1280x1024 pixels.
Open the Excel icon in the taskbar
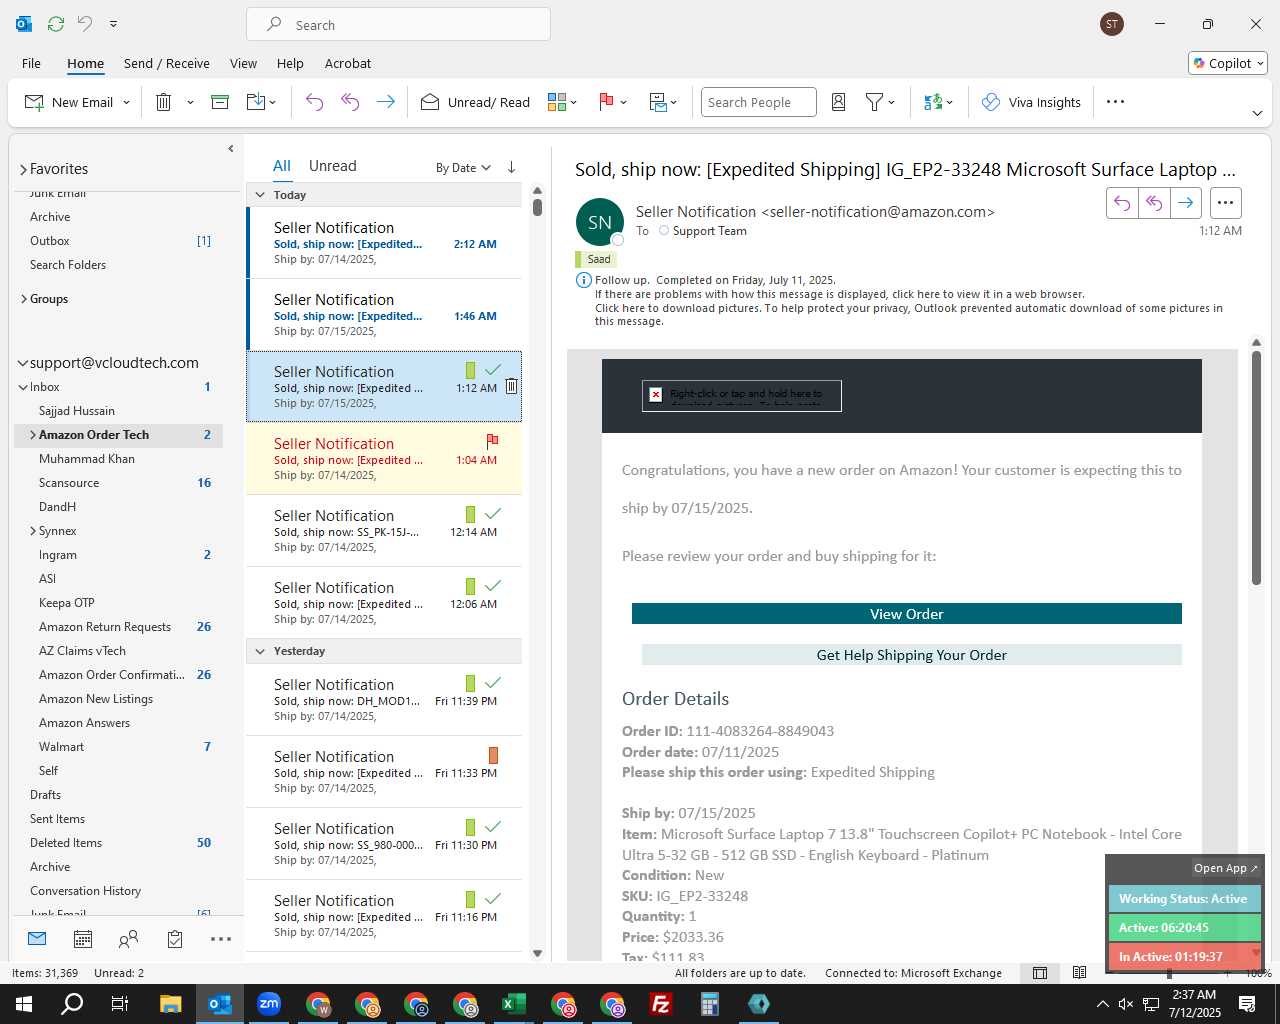(x=514, y=1004)
